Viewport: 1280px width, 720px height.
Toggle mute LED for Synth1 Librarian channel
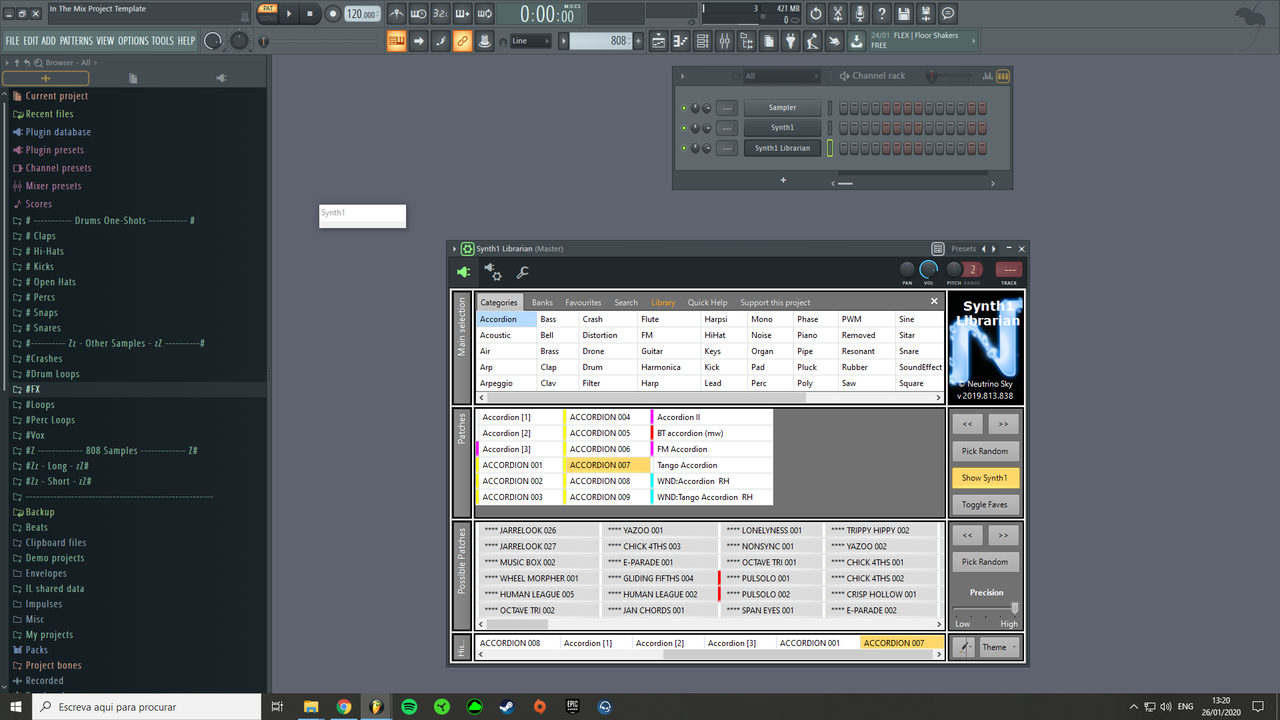click(x=684, y=148)
